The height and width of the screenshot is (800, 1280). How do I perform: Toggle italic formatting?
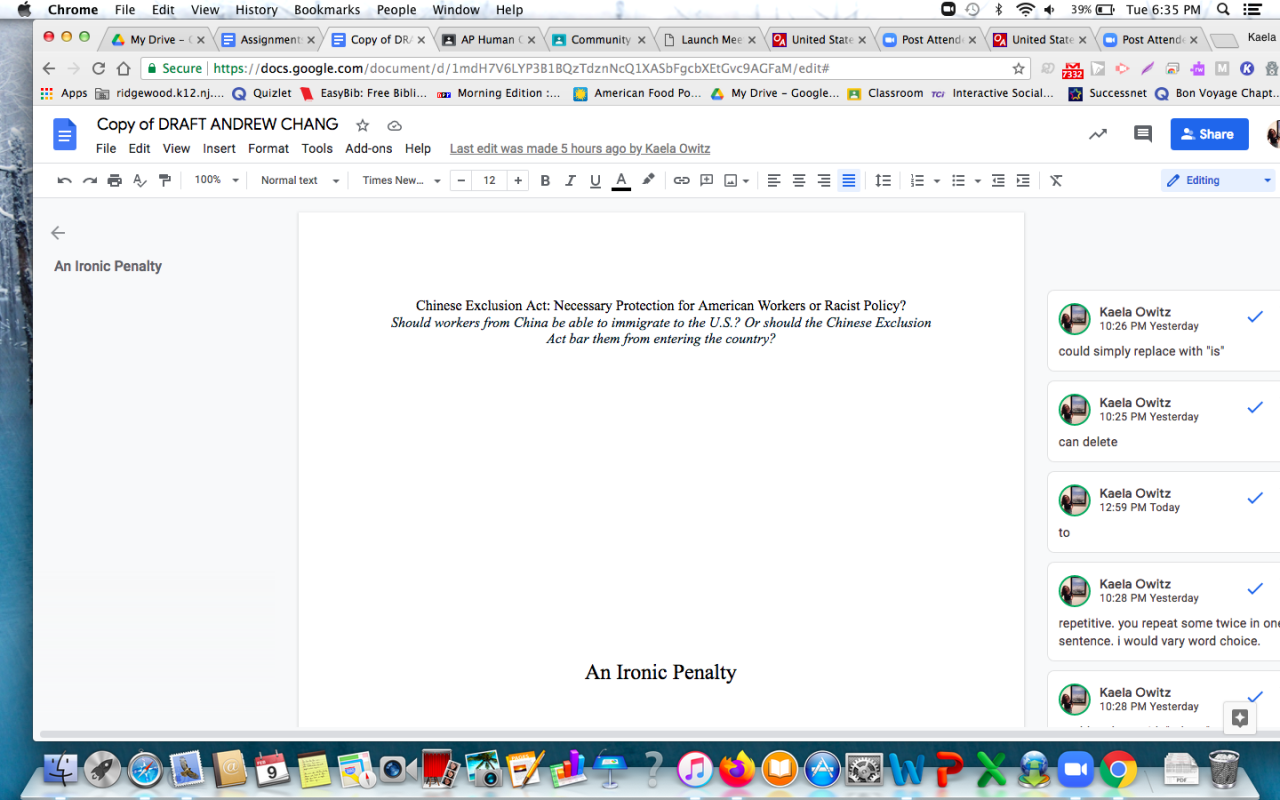point(570,181)
